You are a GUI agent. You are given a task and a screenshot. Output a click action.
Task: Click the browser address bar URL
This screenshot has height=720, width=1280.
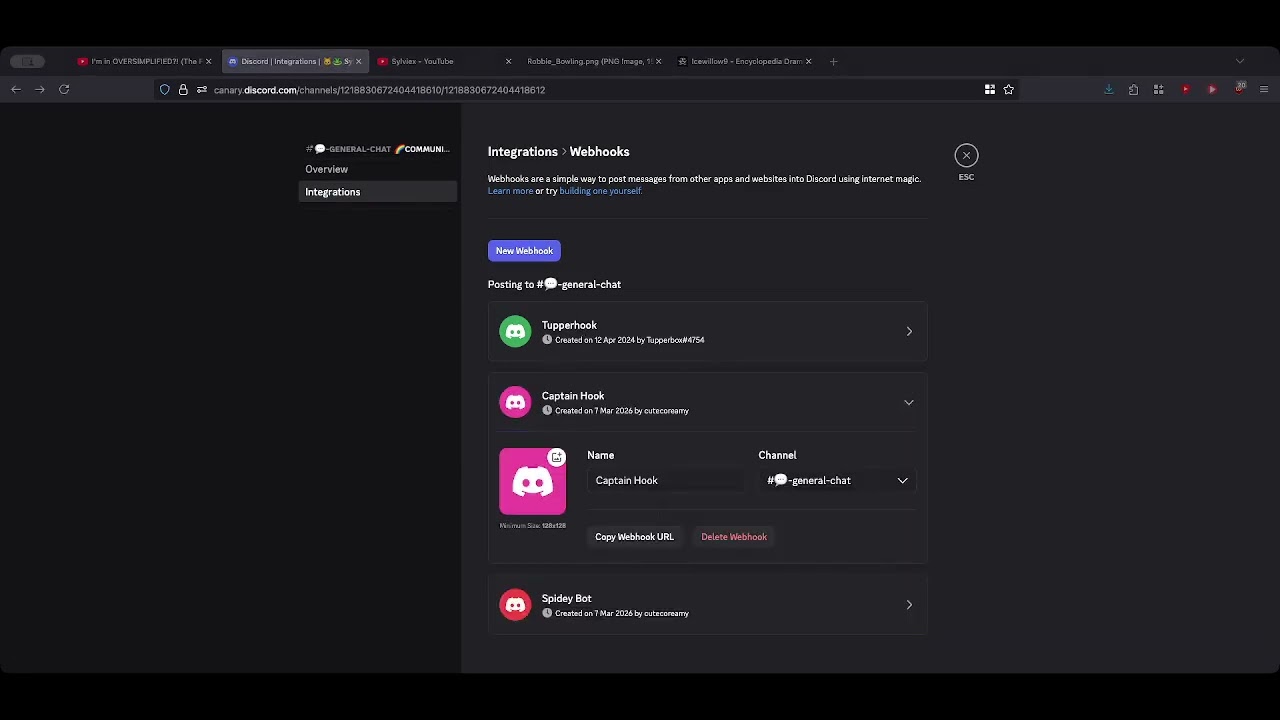click(379, 90)
